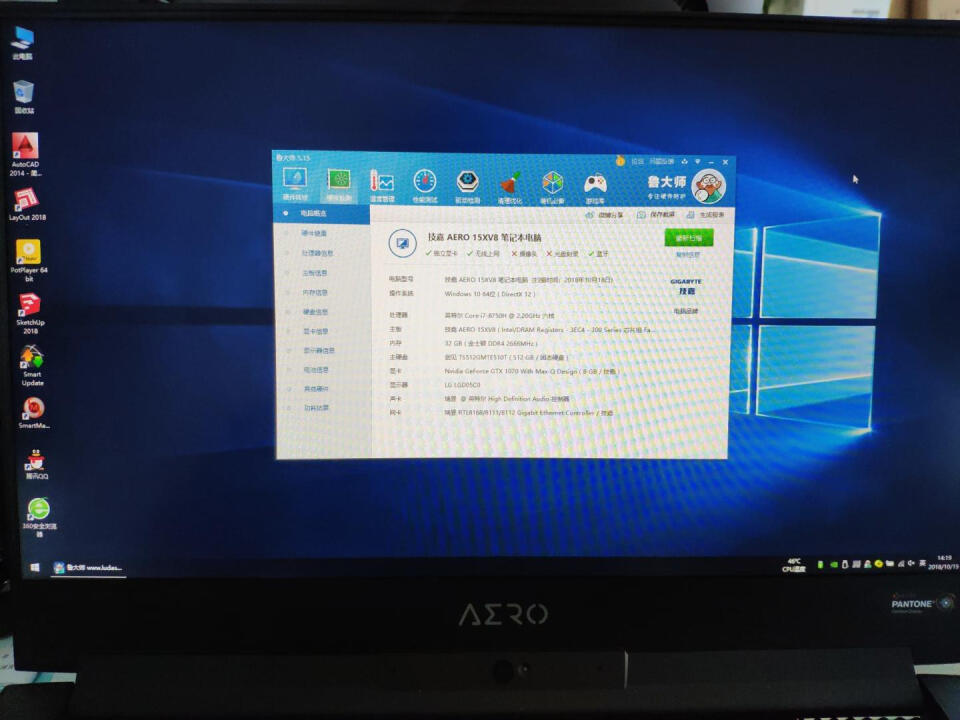The image size is (960, 720).
Task: Open the PotPlayer 64 bit desktop shortcut
Action: 29,260
